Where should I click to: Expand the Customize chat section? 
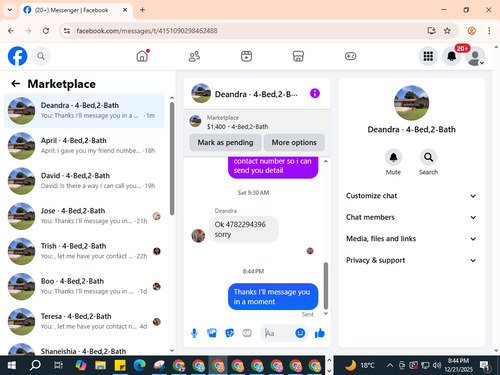(x=411, y=196)
